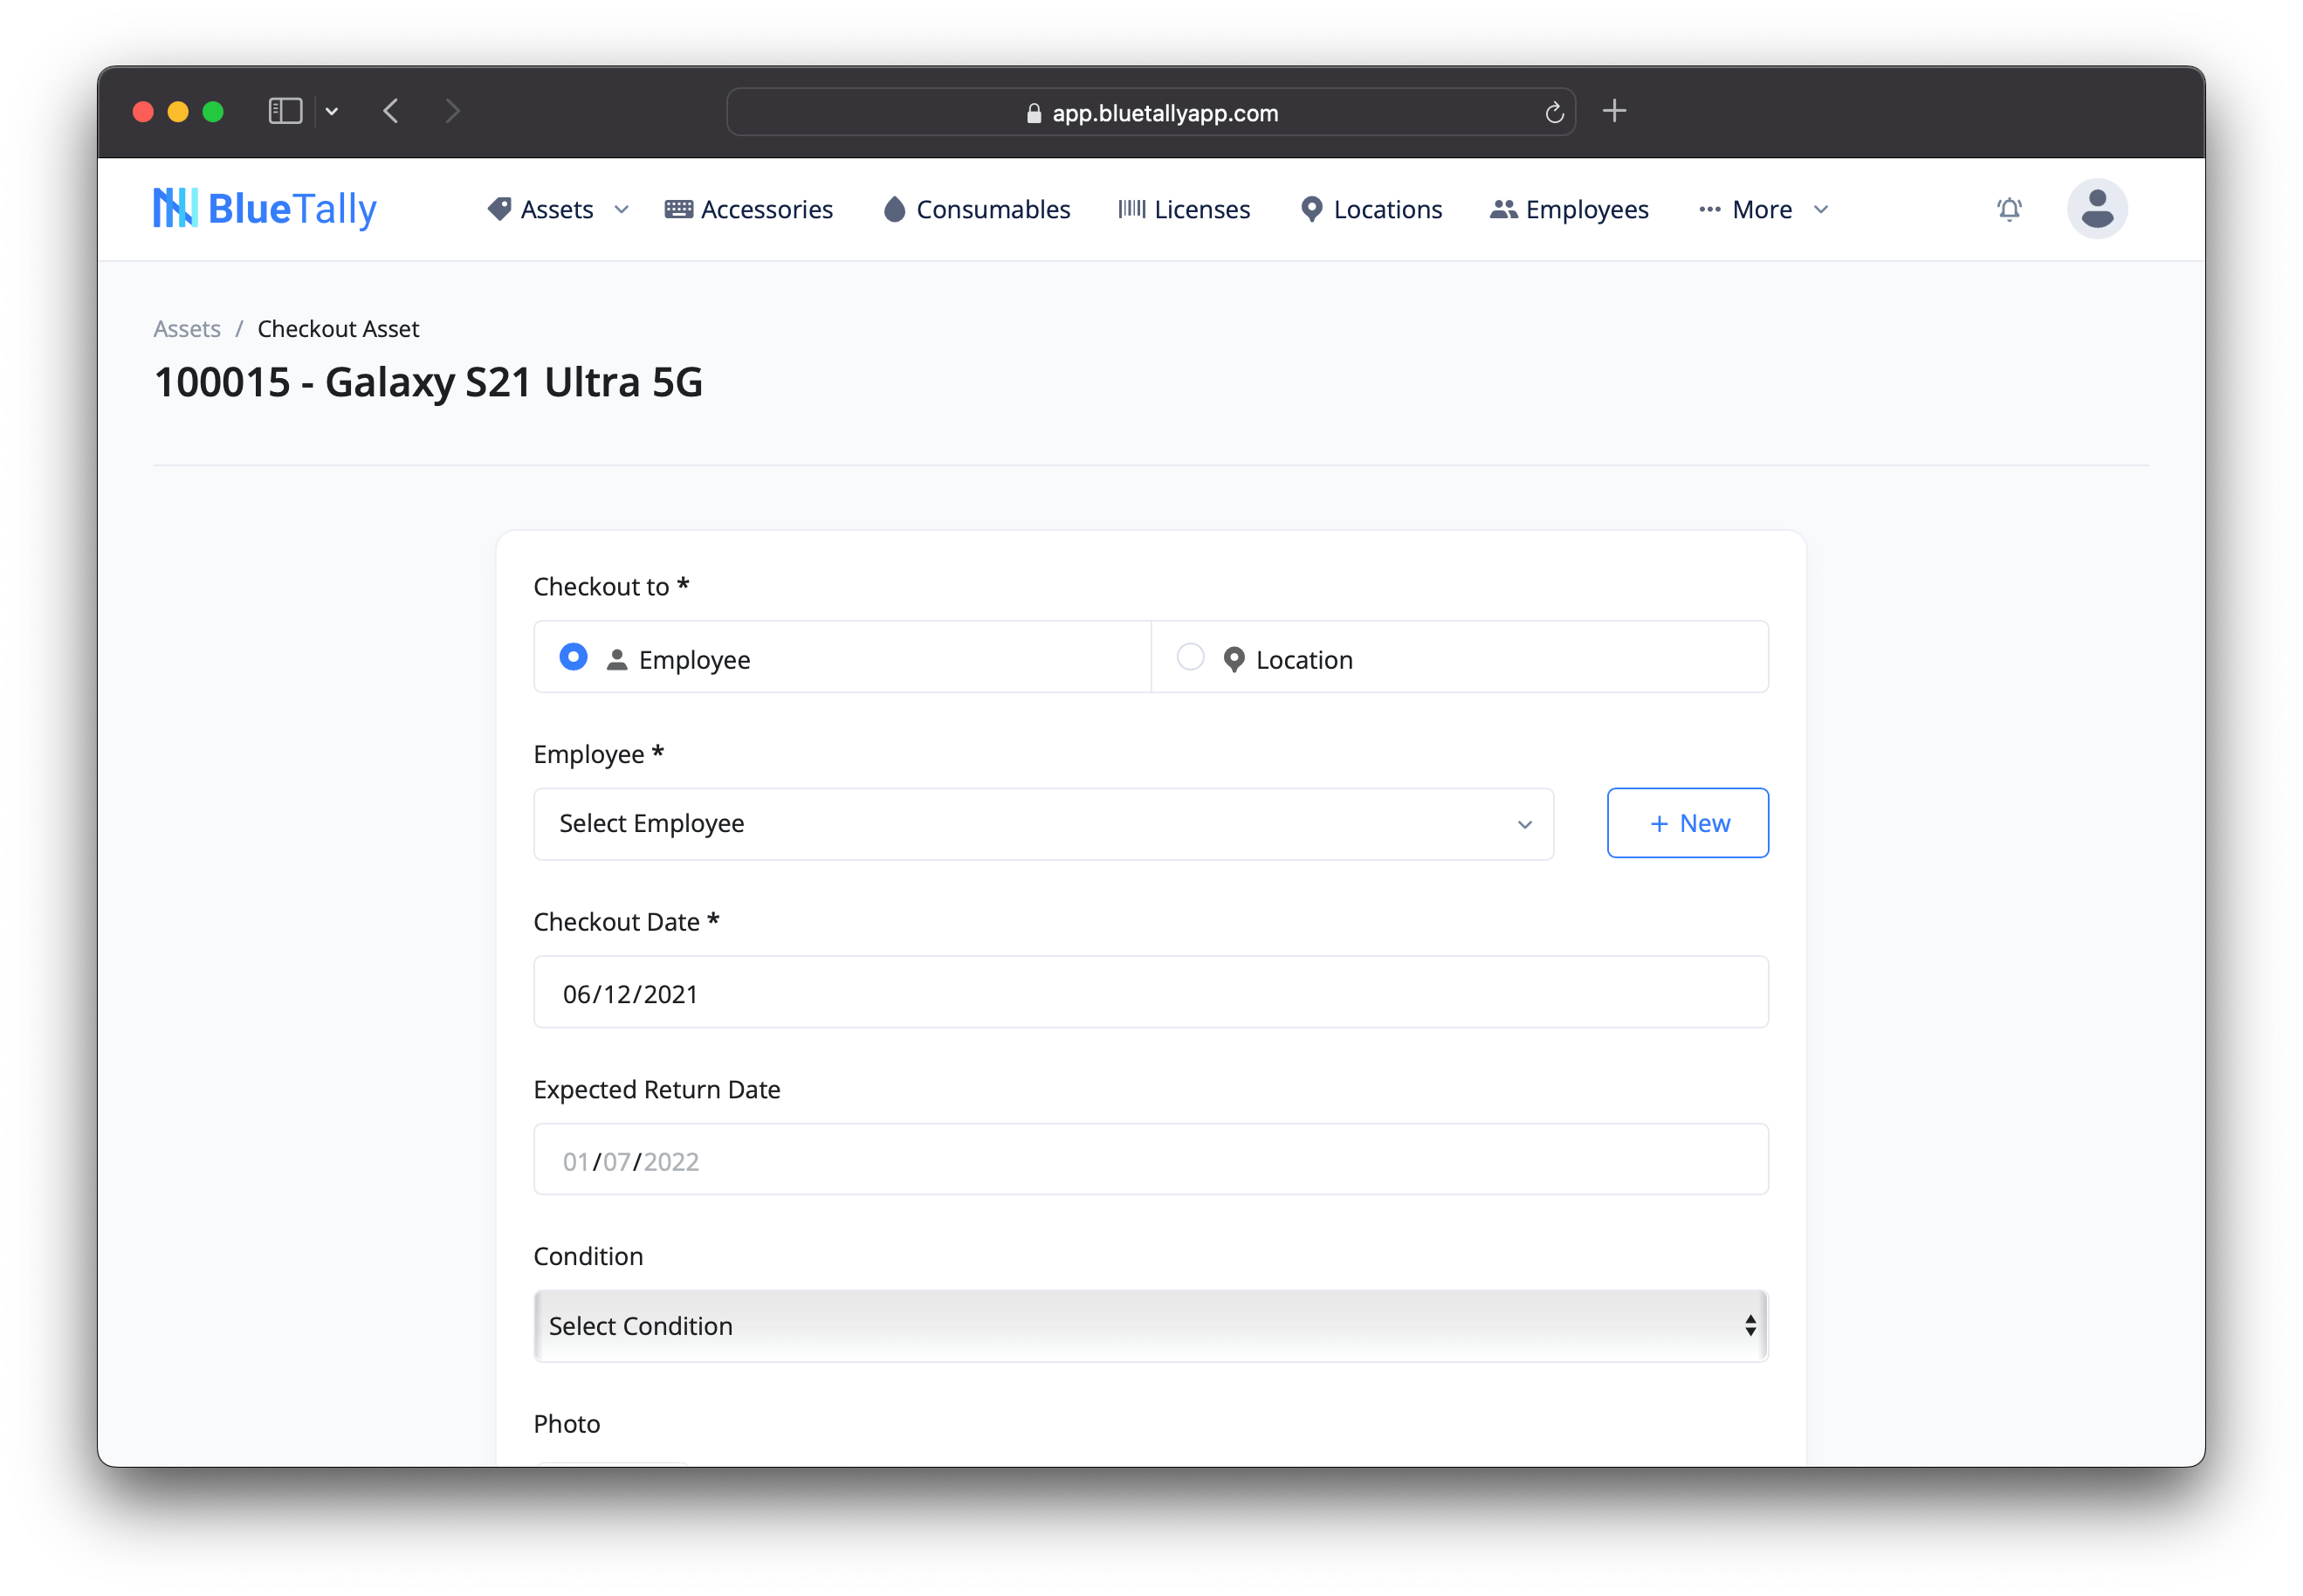Click the New button to add an employee
This screenshot has height=1596, width=2303.
(1687, 822)
